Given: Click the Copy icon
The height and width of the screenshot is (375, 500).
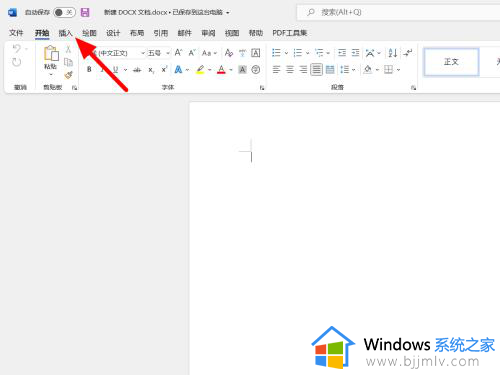Looking at the screenshot, I should tap(68, 62).
